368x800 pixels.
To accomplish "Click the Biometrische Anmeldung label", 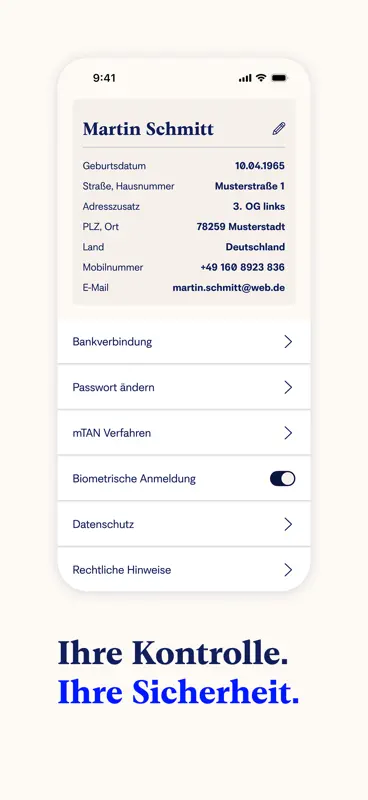I will click(x=134, y=479).
